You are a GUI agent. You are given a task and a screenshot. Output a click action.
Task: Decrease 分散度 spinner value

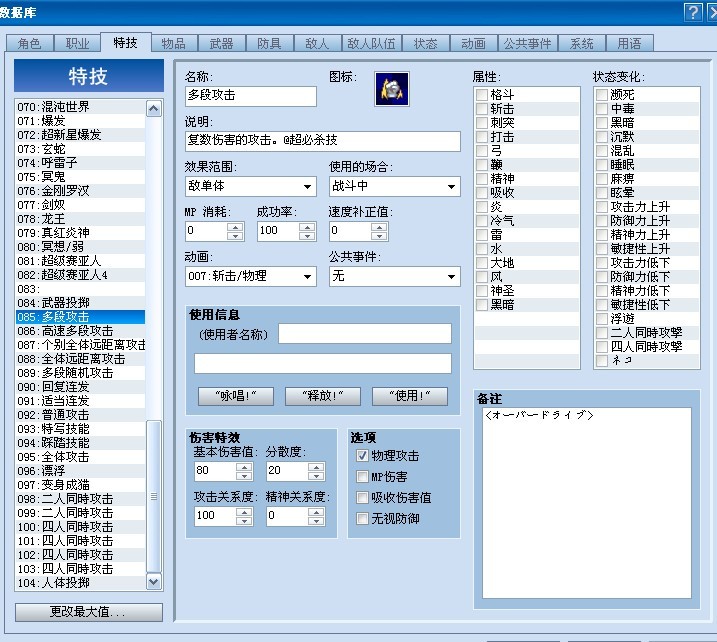click(x=316, y=476)
